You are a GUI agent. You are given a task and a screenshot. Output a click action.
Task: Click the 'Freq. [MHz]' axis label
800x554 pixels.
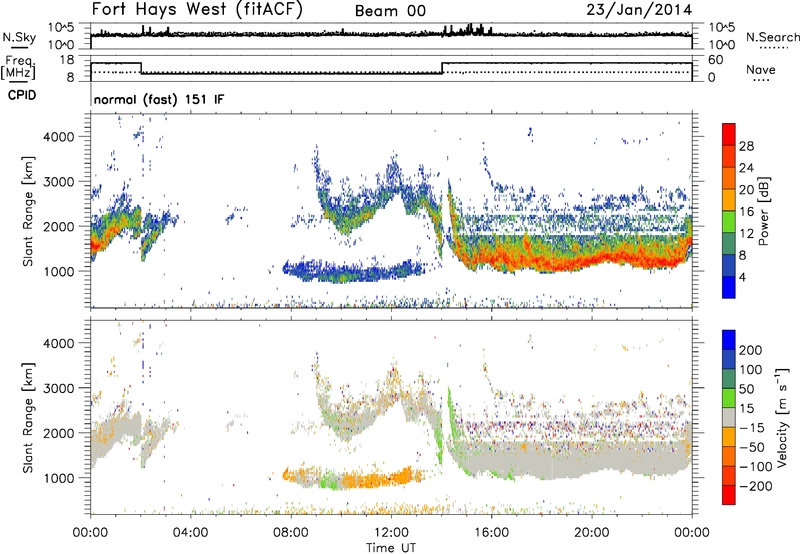coord(18,68)
